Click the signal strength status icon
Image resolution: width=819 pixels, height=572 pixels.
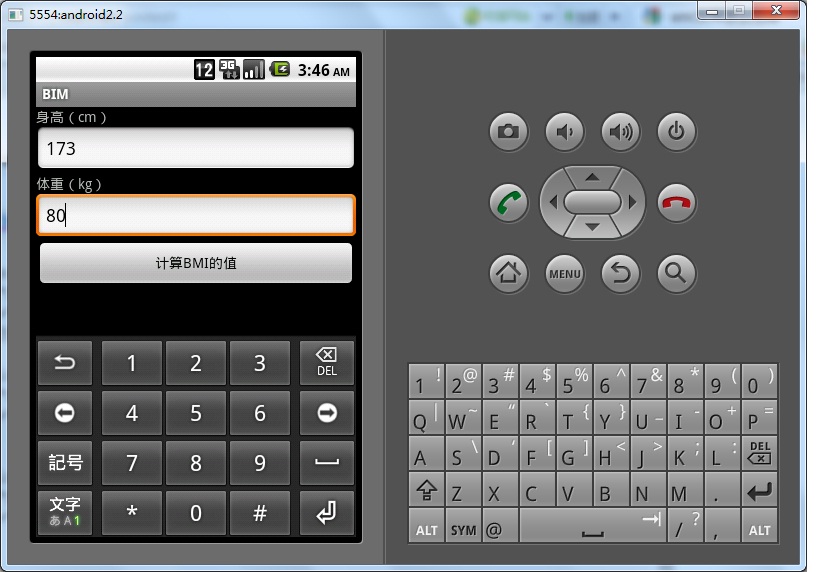click(254, 69)
